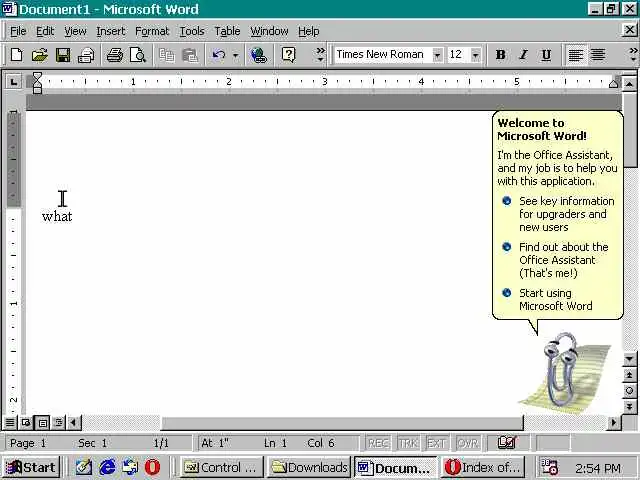This screenshot has width=640, height=480.
Task: Click the horizontal scrollbar thumb
Action: pos(342,423)
